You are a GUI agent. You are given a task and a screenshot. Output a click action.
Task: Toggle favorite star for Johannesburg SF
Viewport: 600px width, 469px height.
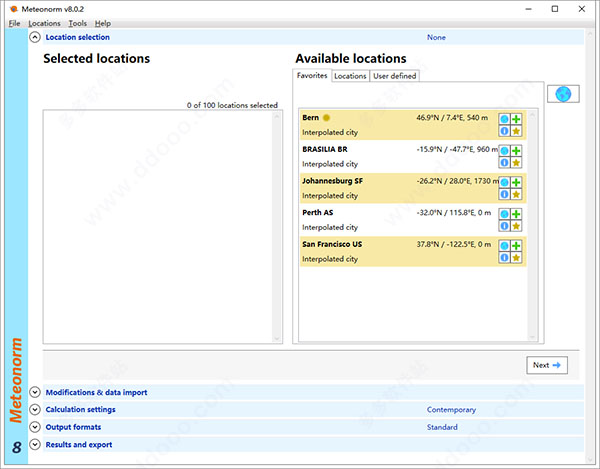click(x=516, y=194)
